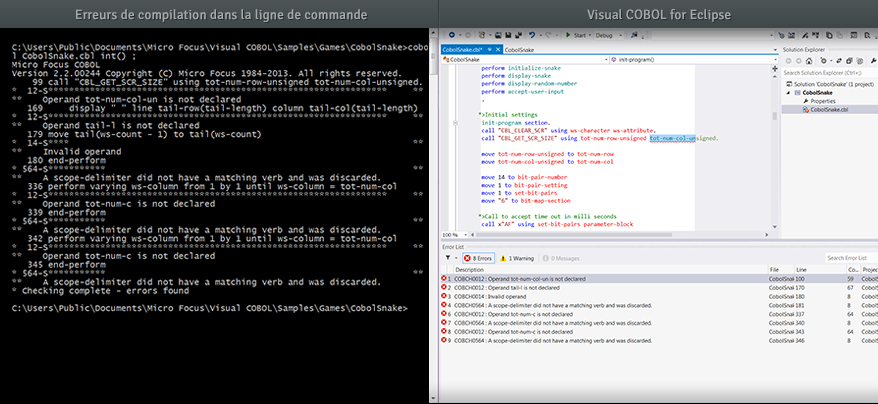Toggle the 8 Errors filter
This screenshot has width=878, height=404.
click(479, 257)
